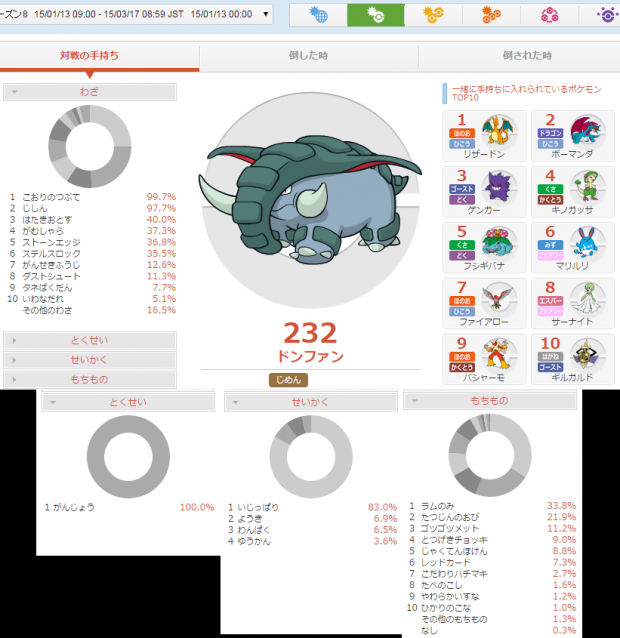Viewport: 620px width, 638px height.
Task: Click item やわらかいすな row
Action: [x=492, y=596]
